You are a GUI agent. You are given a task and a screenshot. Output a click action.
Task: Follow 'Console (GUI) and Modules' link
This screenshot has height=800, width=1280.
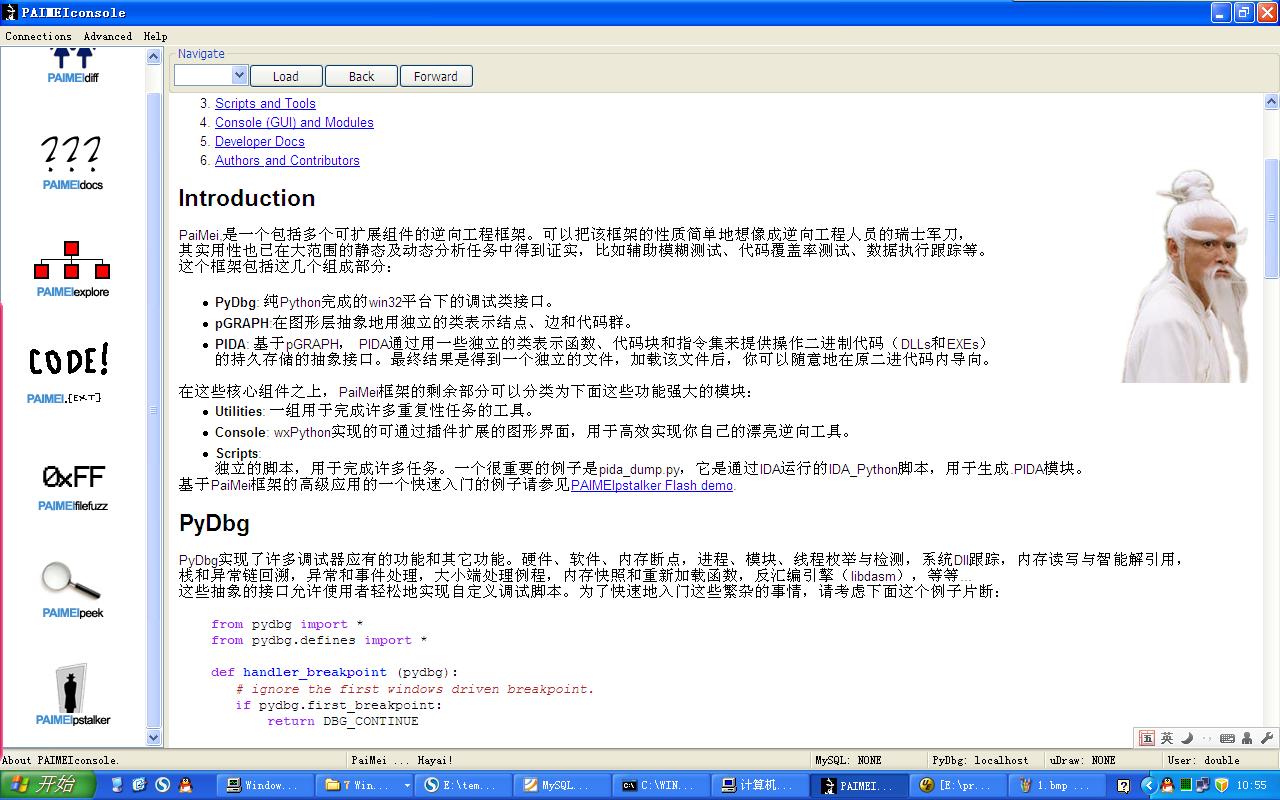click(294, 122)
